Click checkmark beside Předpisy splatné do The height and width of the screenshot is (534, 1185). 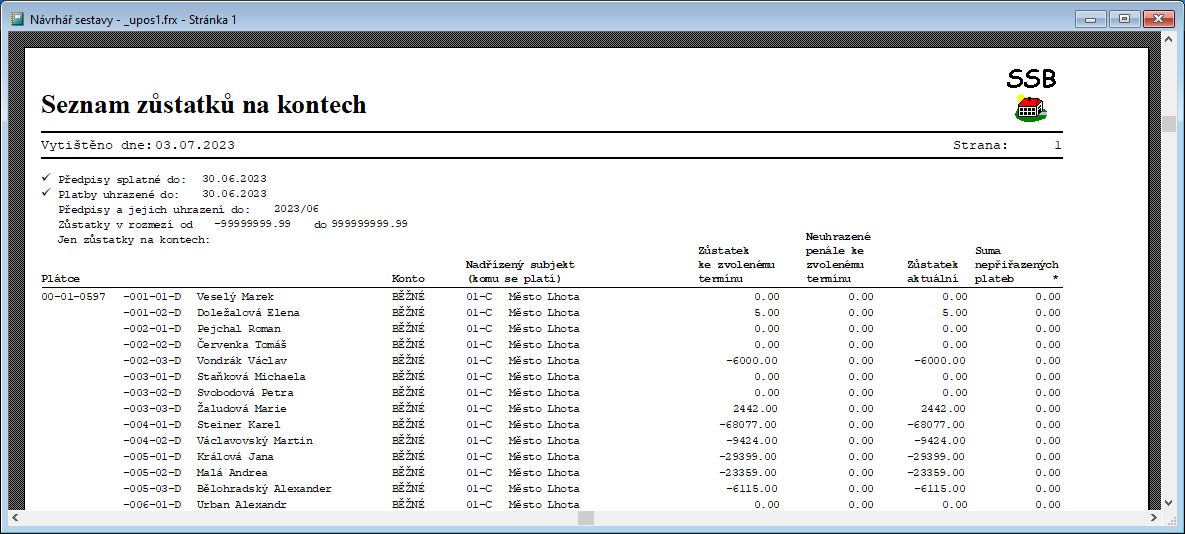(x=46, y=177)
